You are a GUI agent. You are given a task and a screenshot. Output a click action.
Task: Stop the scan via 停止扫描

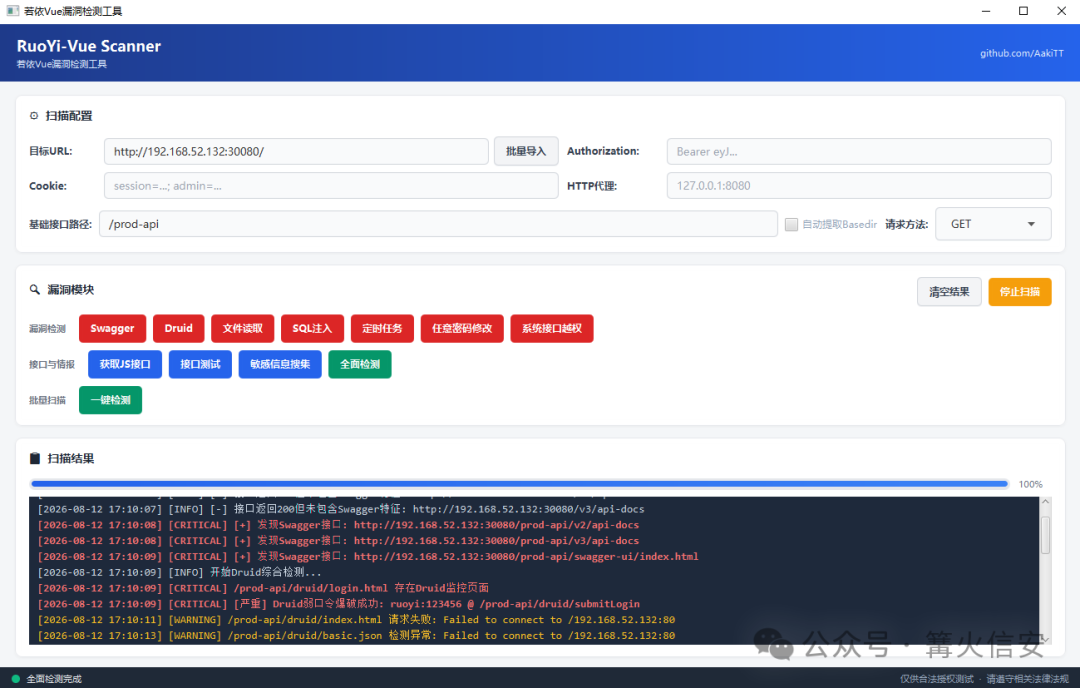click(x=1020, y=292)
